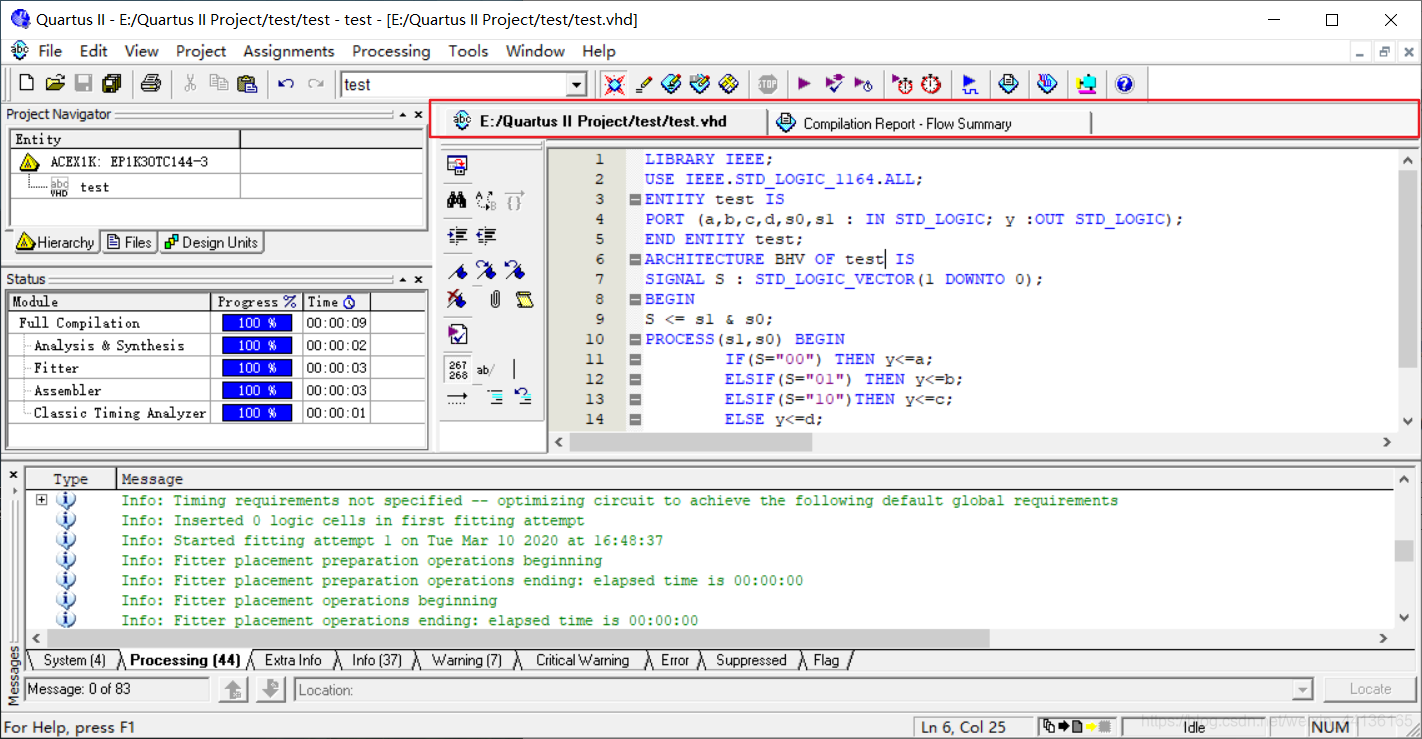Start compilation with the purple play icon

coord(804,84)
